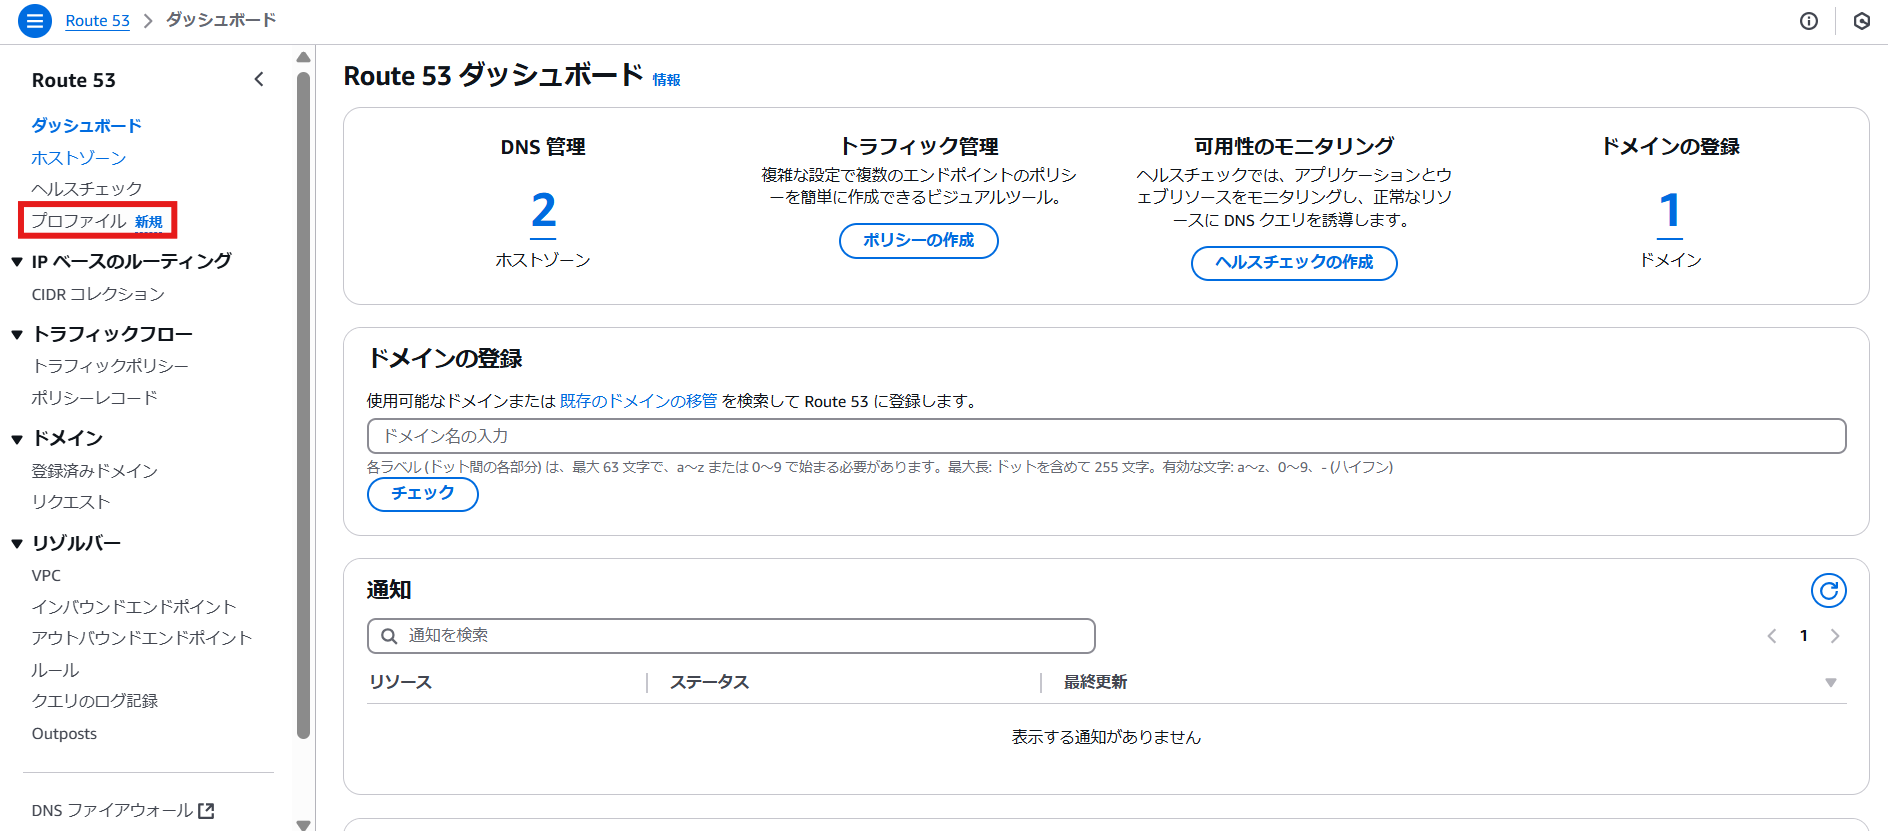
Task: Open Route 53 breadcrumb link
Action: pos(98,21)
